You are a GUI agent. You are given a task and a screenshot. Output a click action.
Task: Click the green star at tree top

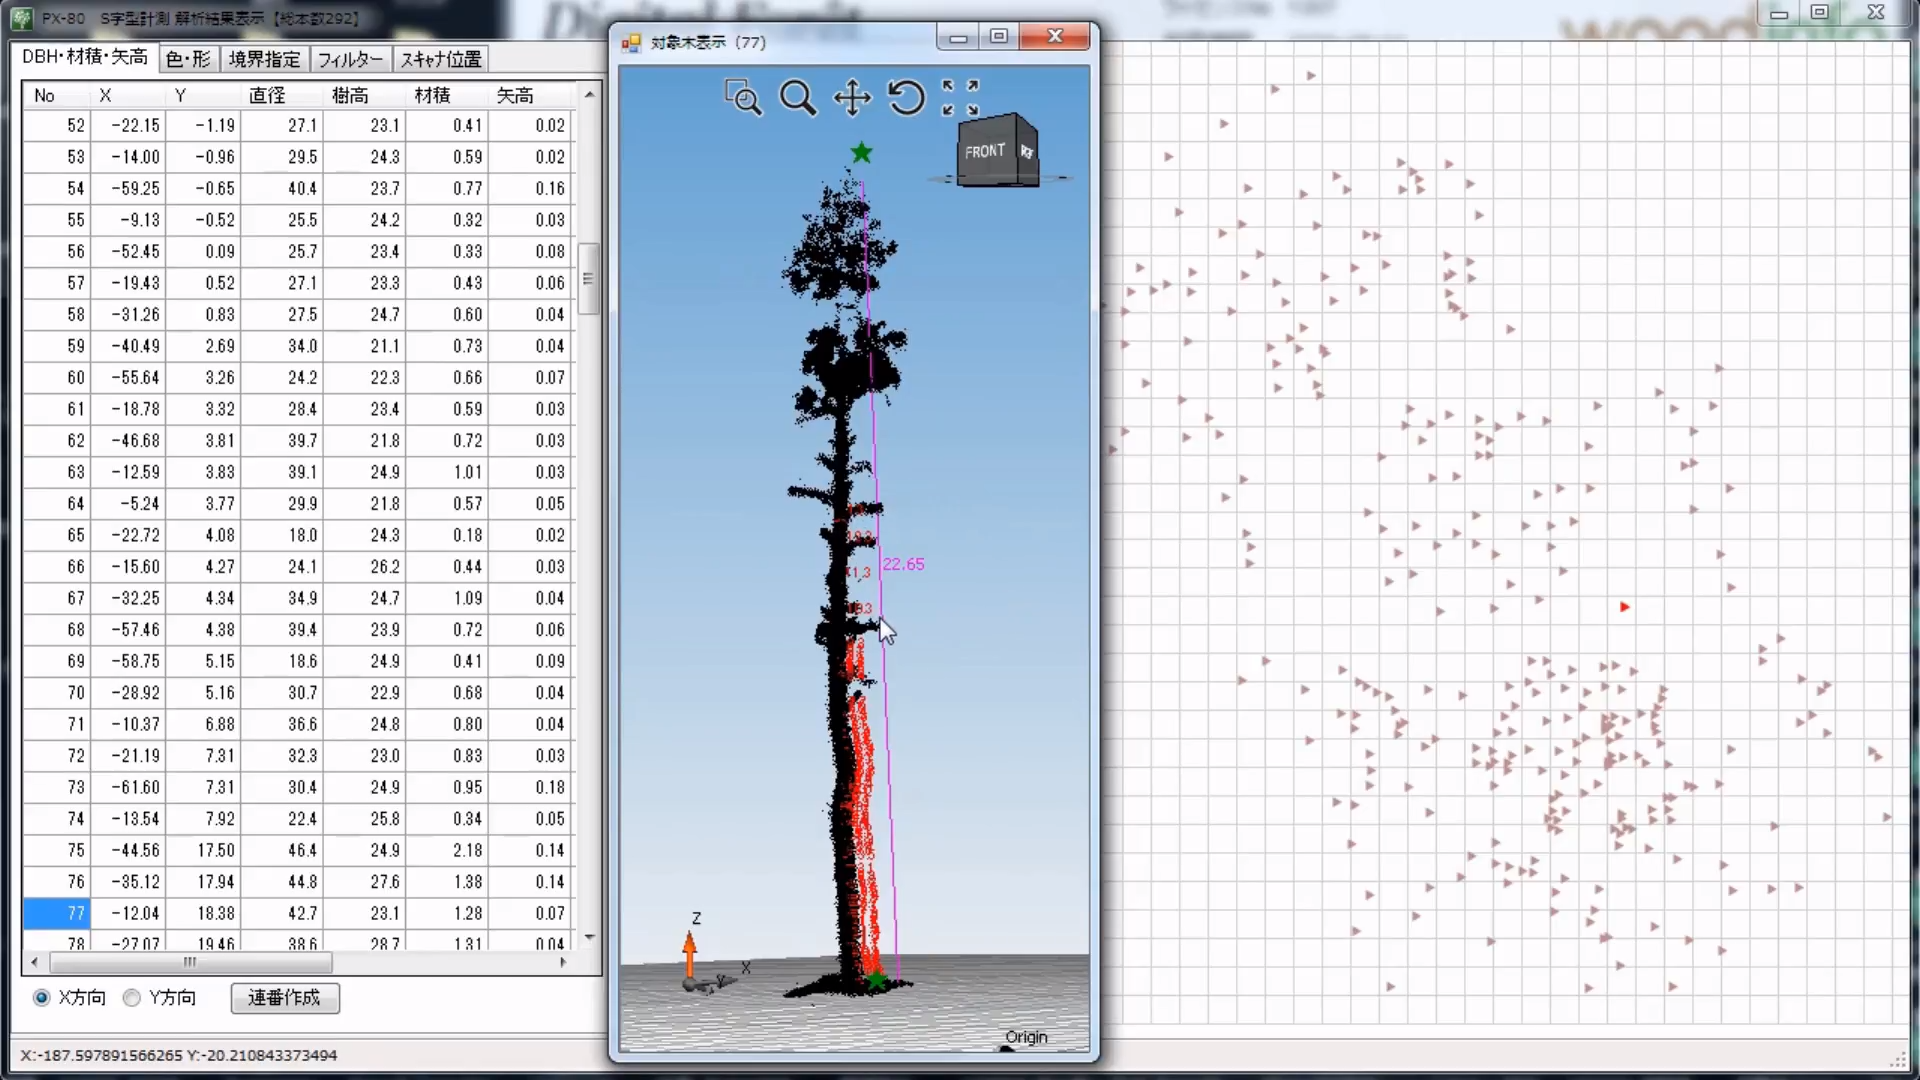coord(861,153)
